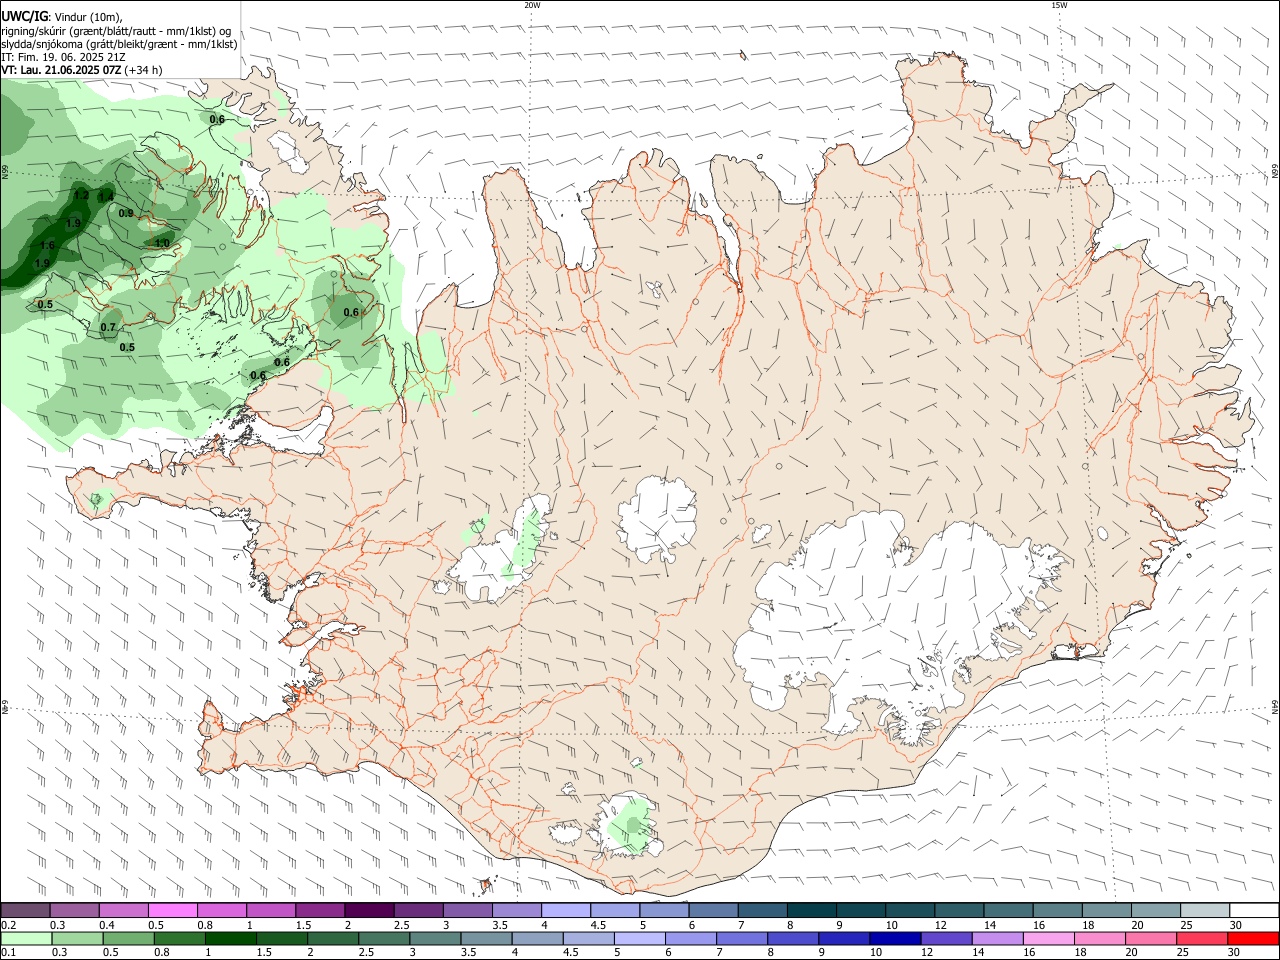The width and height of the screenshot is (1280, 960).
Task: Click the pure red 30 mm rain swatch
Action: click(1252, 939)
